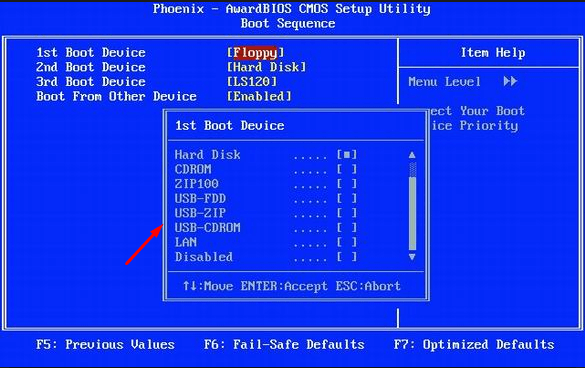The width and height of the screenshot is (585, 368).
Task: Open the 2nd Boot Device [Hard Disk] value
Action: tap(266, 67)
